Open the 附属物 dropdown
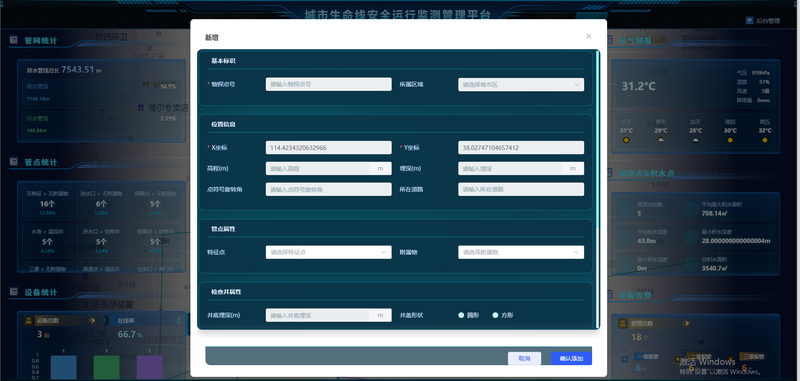800x381 pixels. 521,252
